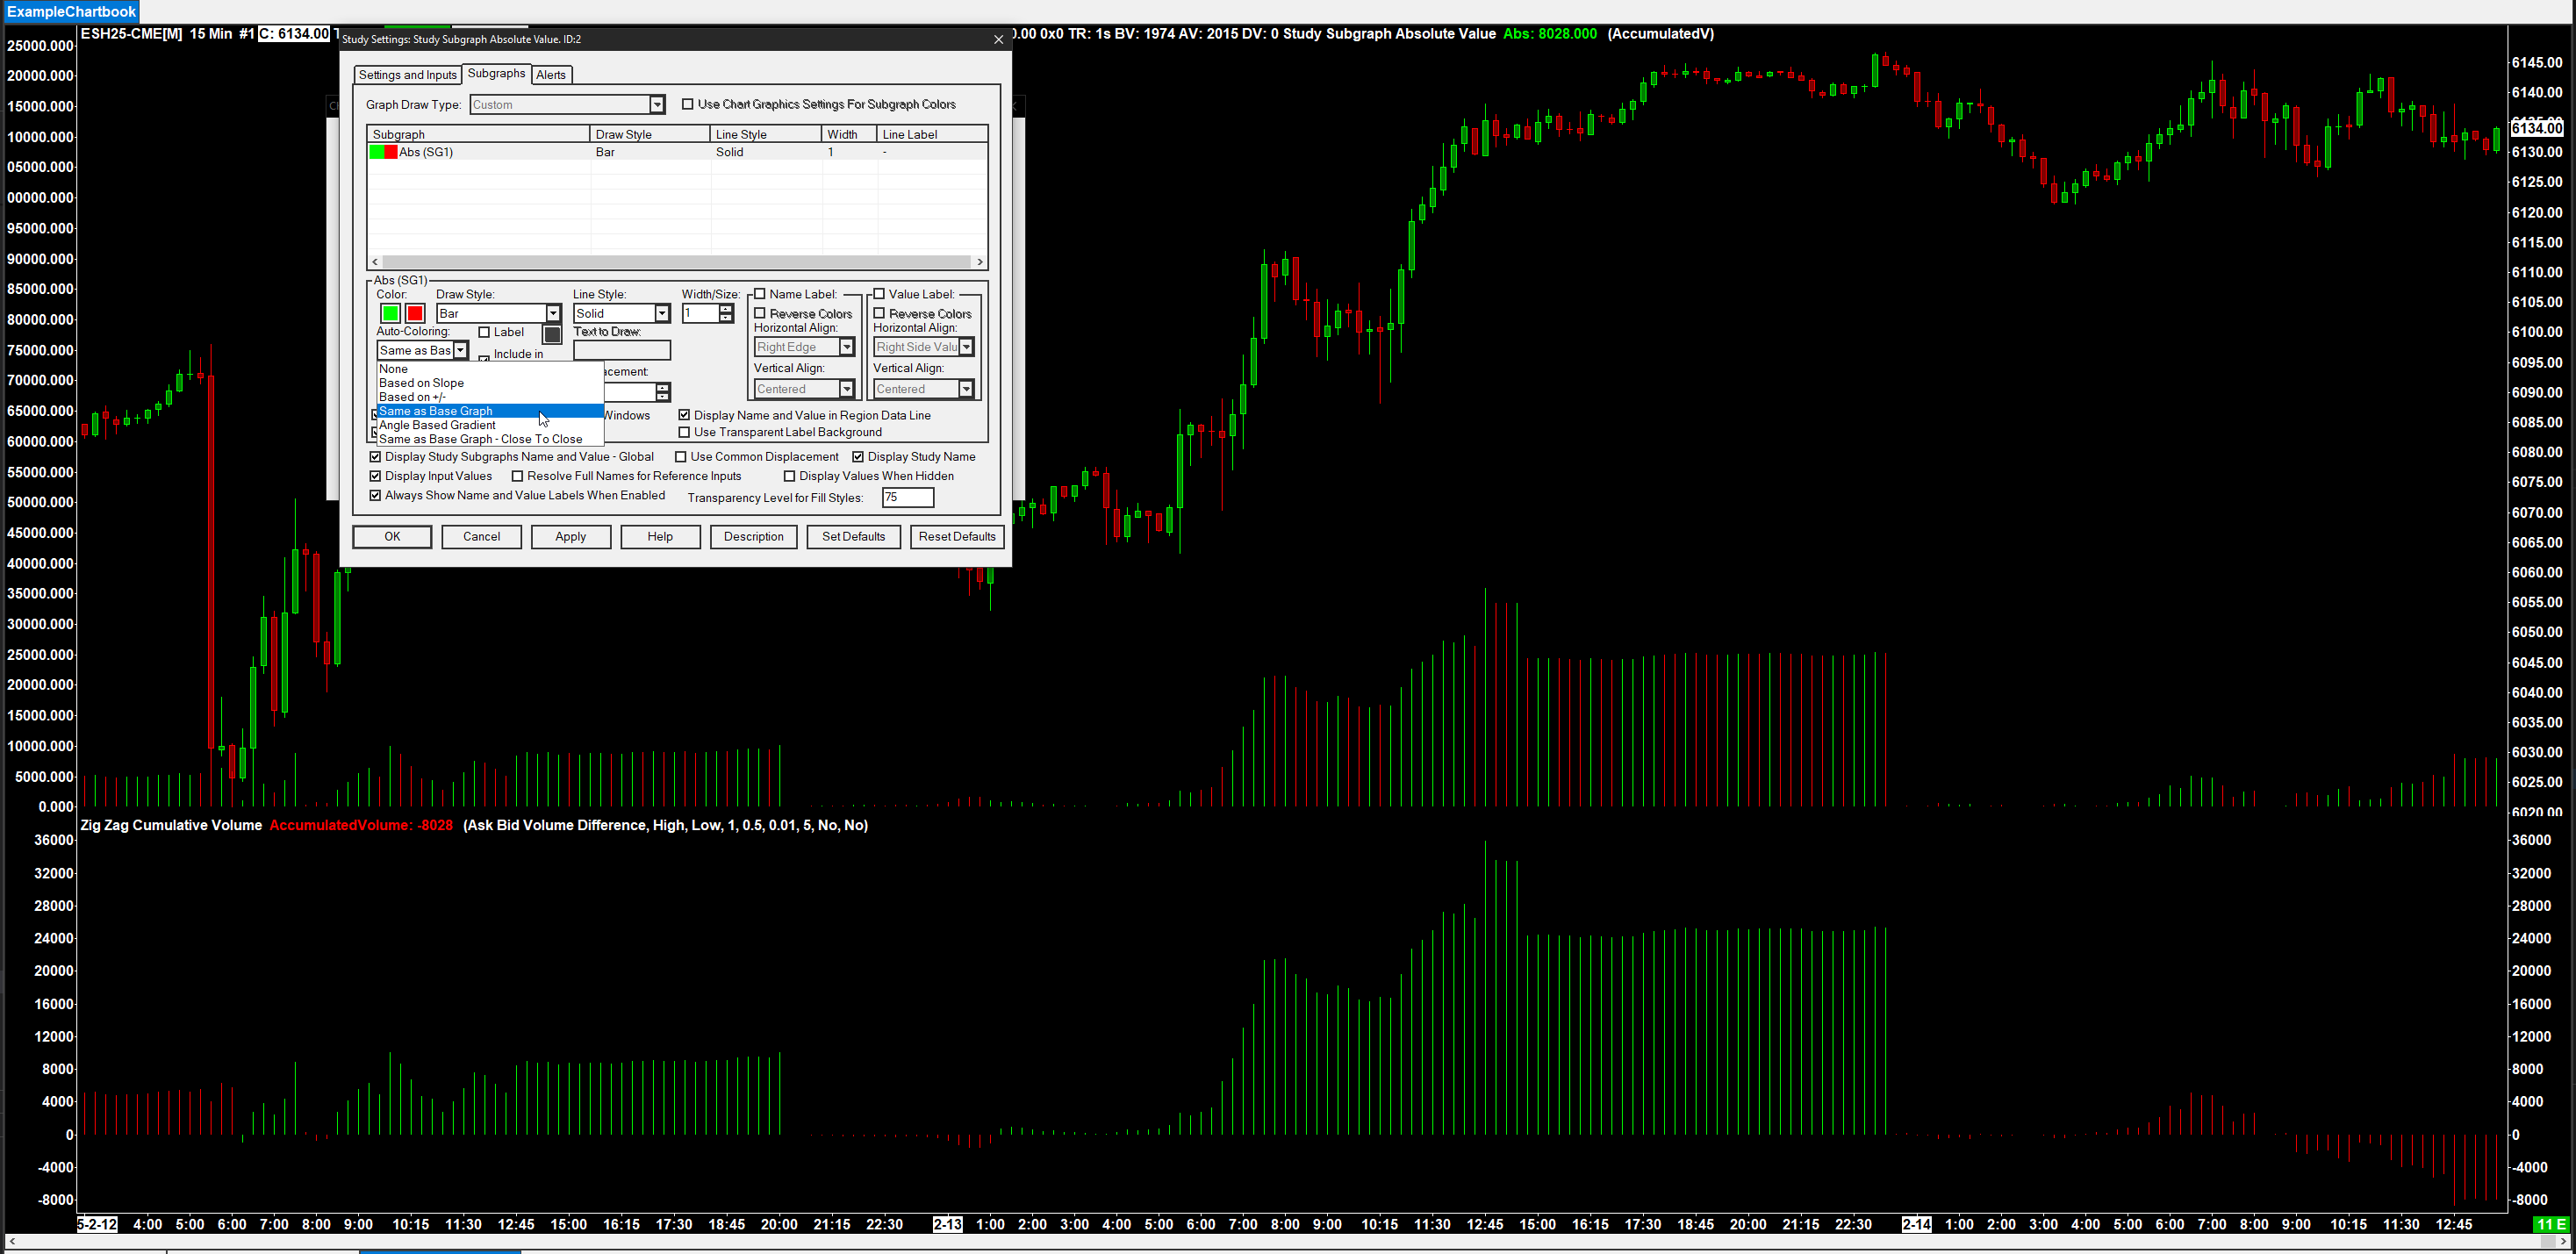Viewport: 2576px width, 1254px height.
Task: Click the Width/Size spinner up arrow
Action: click(x=726, y=308)
